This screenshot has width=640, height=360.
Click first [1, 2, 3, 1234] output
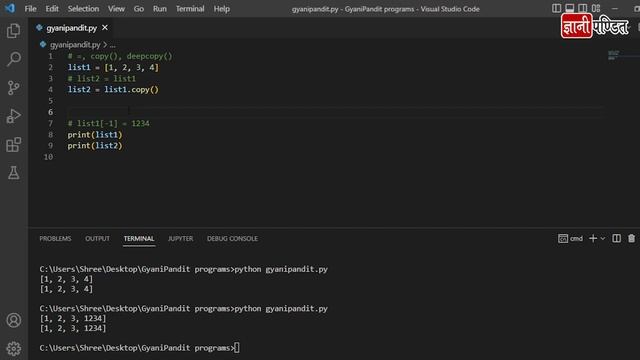pos(73,318)
